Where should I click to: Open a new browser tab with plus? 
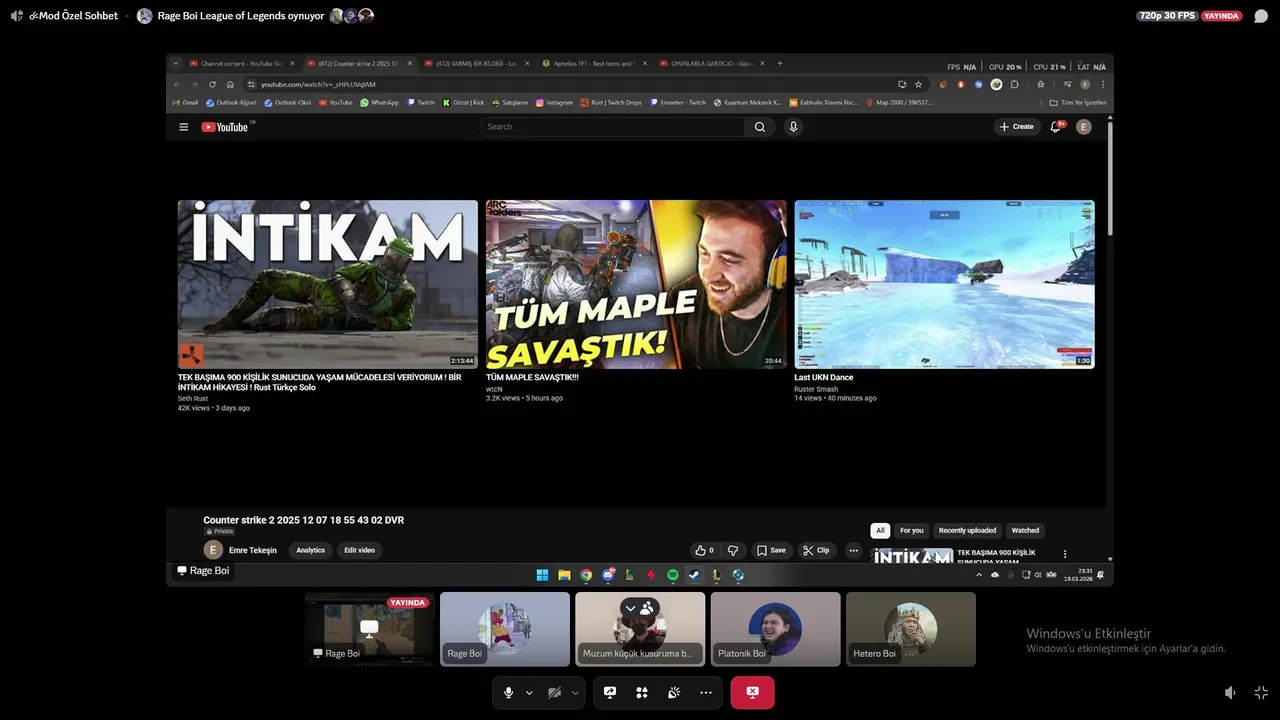(x=780, y=63)
